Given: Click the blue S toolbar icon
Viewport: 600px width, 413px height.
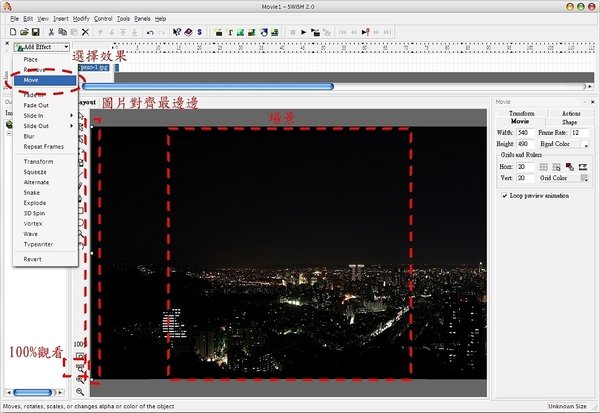Looking at the screenshot, I should (x=199, y=32).
